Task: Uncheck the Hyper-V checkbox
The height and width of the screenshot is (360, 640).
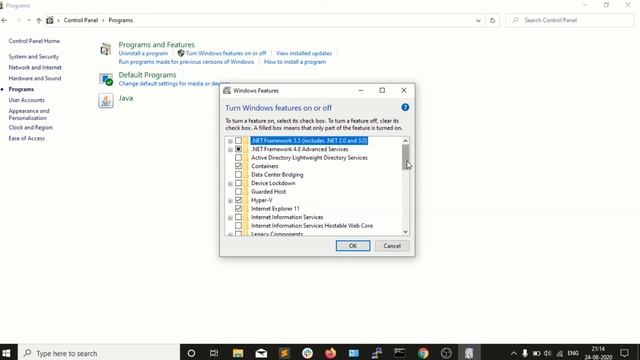Action: (x=238, y=200)
